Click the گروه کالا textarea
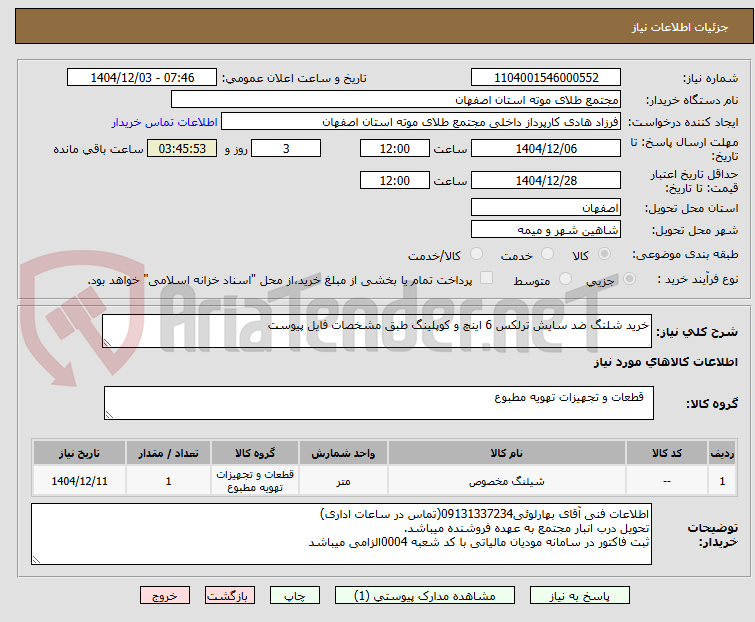 pos(379,403)
